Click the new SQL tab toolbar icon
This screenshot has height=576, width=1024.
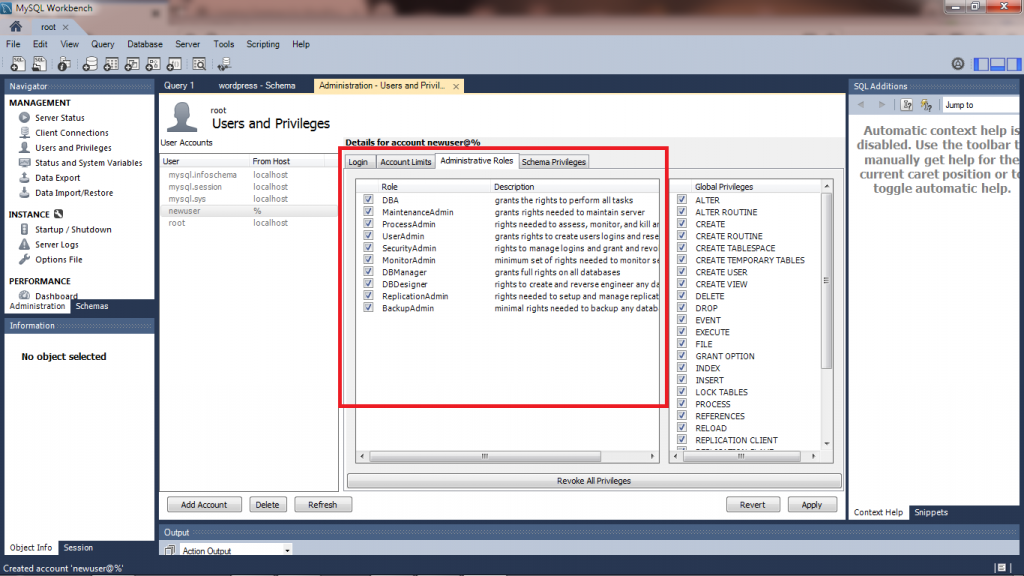pos(15,64)
